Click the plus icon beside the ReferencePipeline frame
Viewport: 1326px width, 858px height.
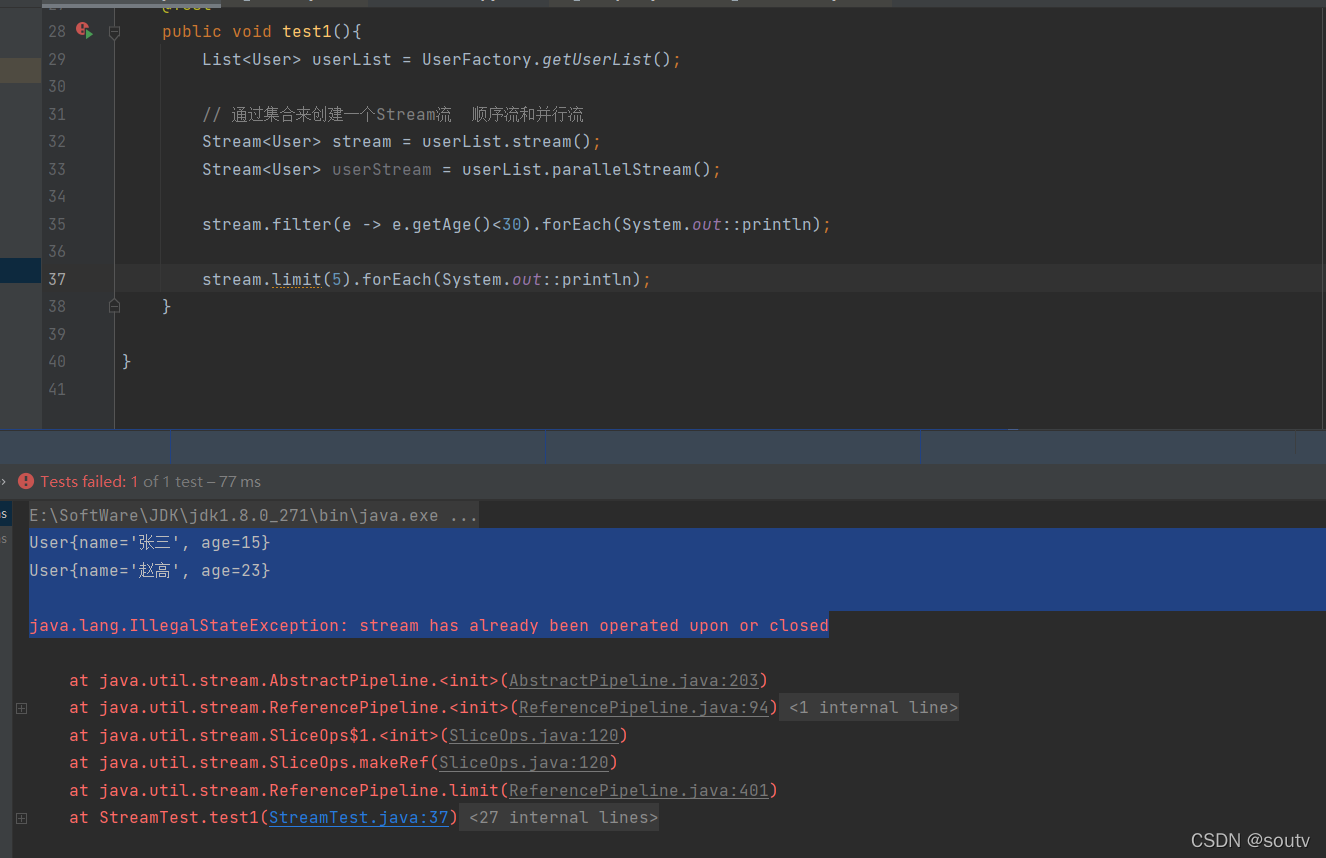20,707
